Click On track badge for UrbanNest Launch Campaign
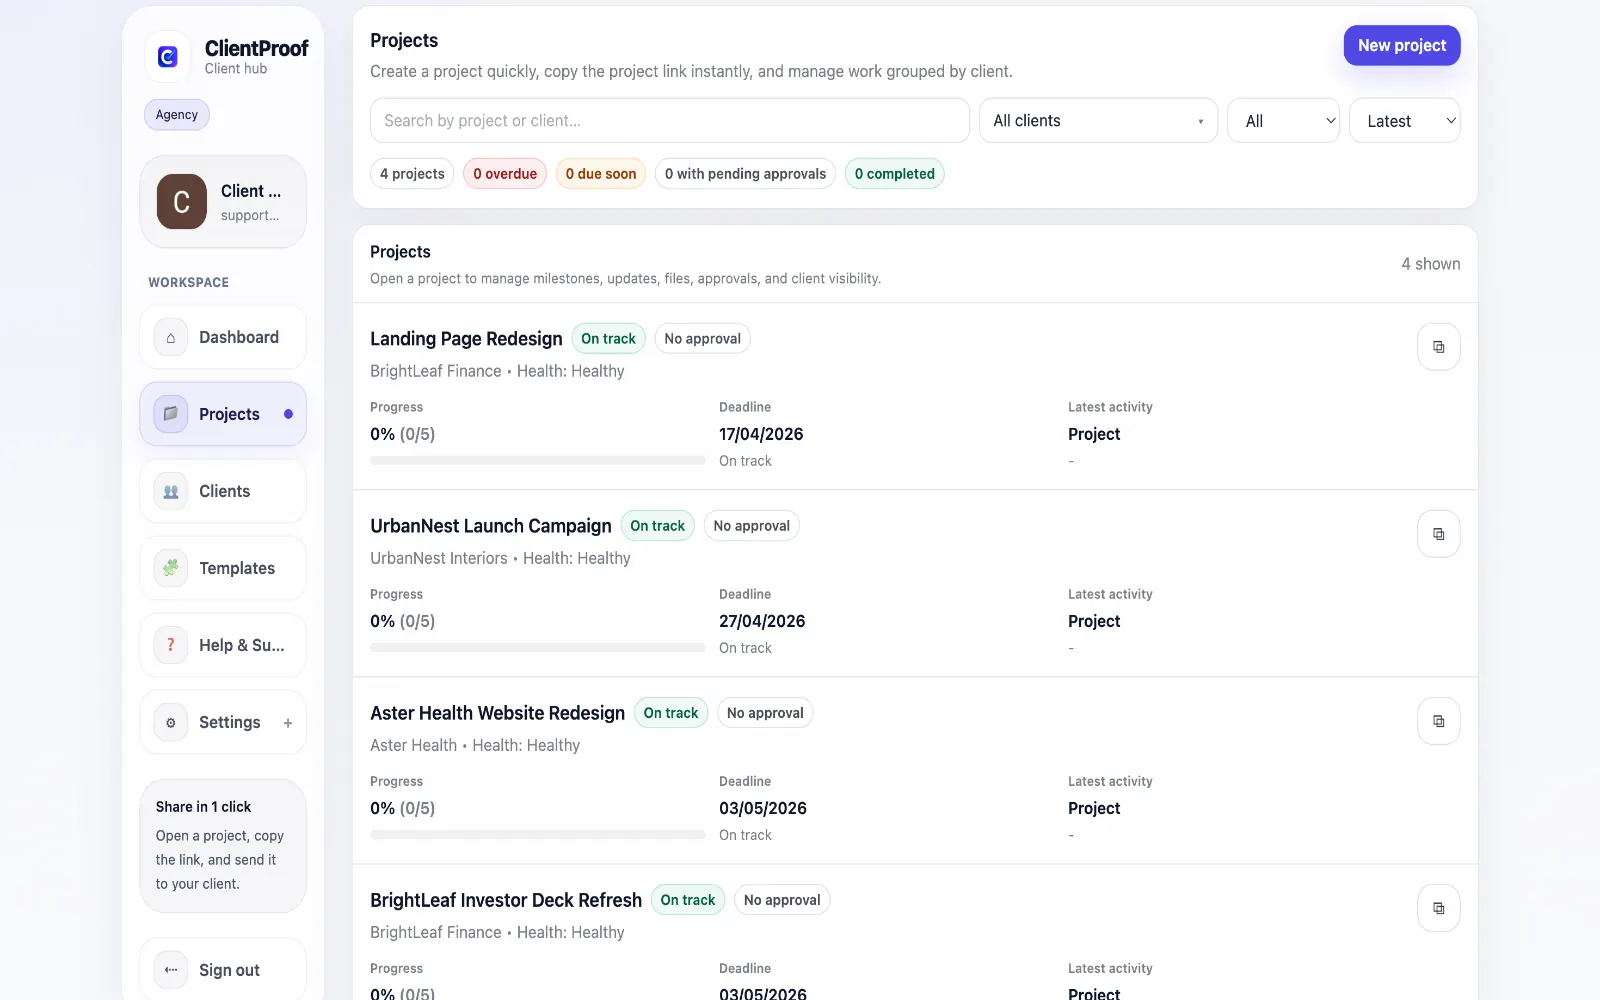Screen dimensions: 1600x1000 click(657, 526)
